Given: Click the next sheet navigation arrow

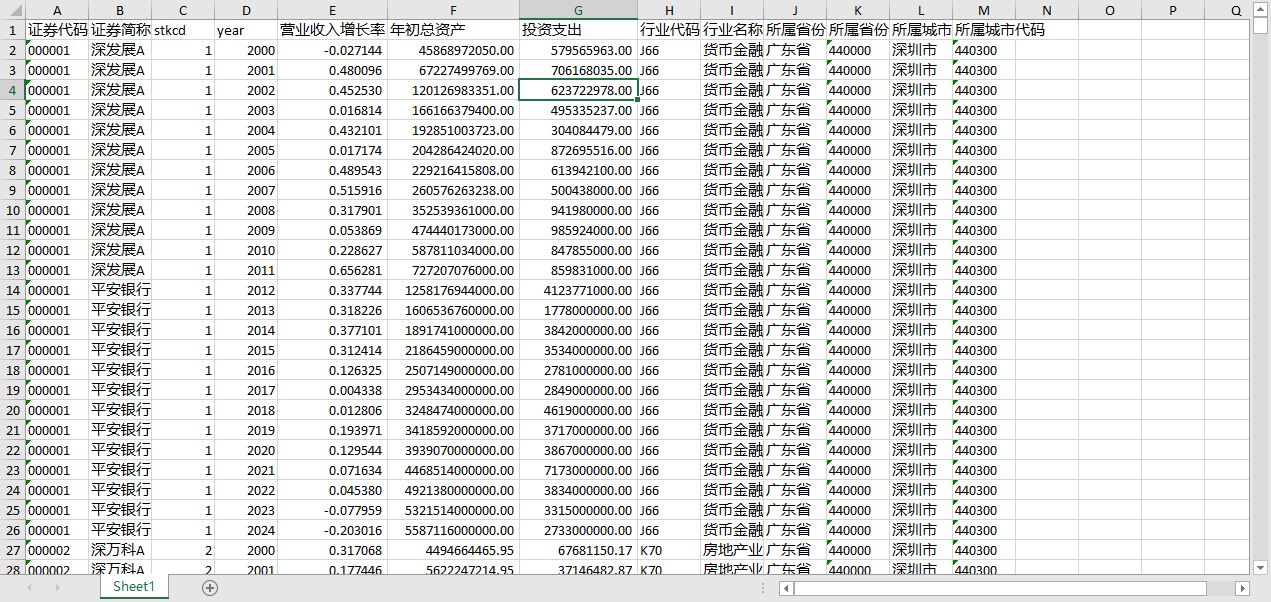Looking at the screenshot, I should click(x=55, y=588).
